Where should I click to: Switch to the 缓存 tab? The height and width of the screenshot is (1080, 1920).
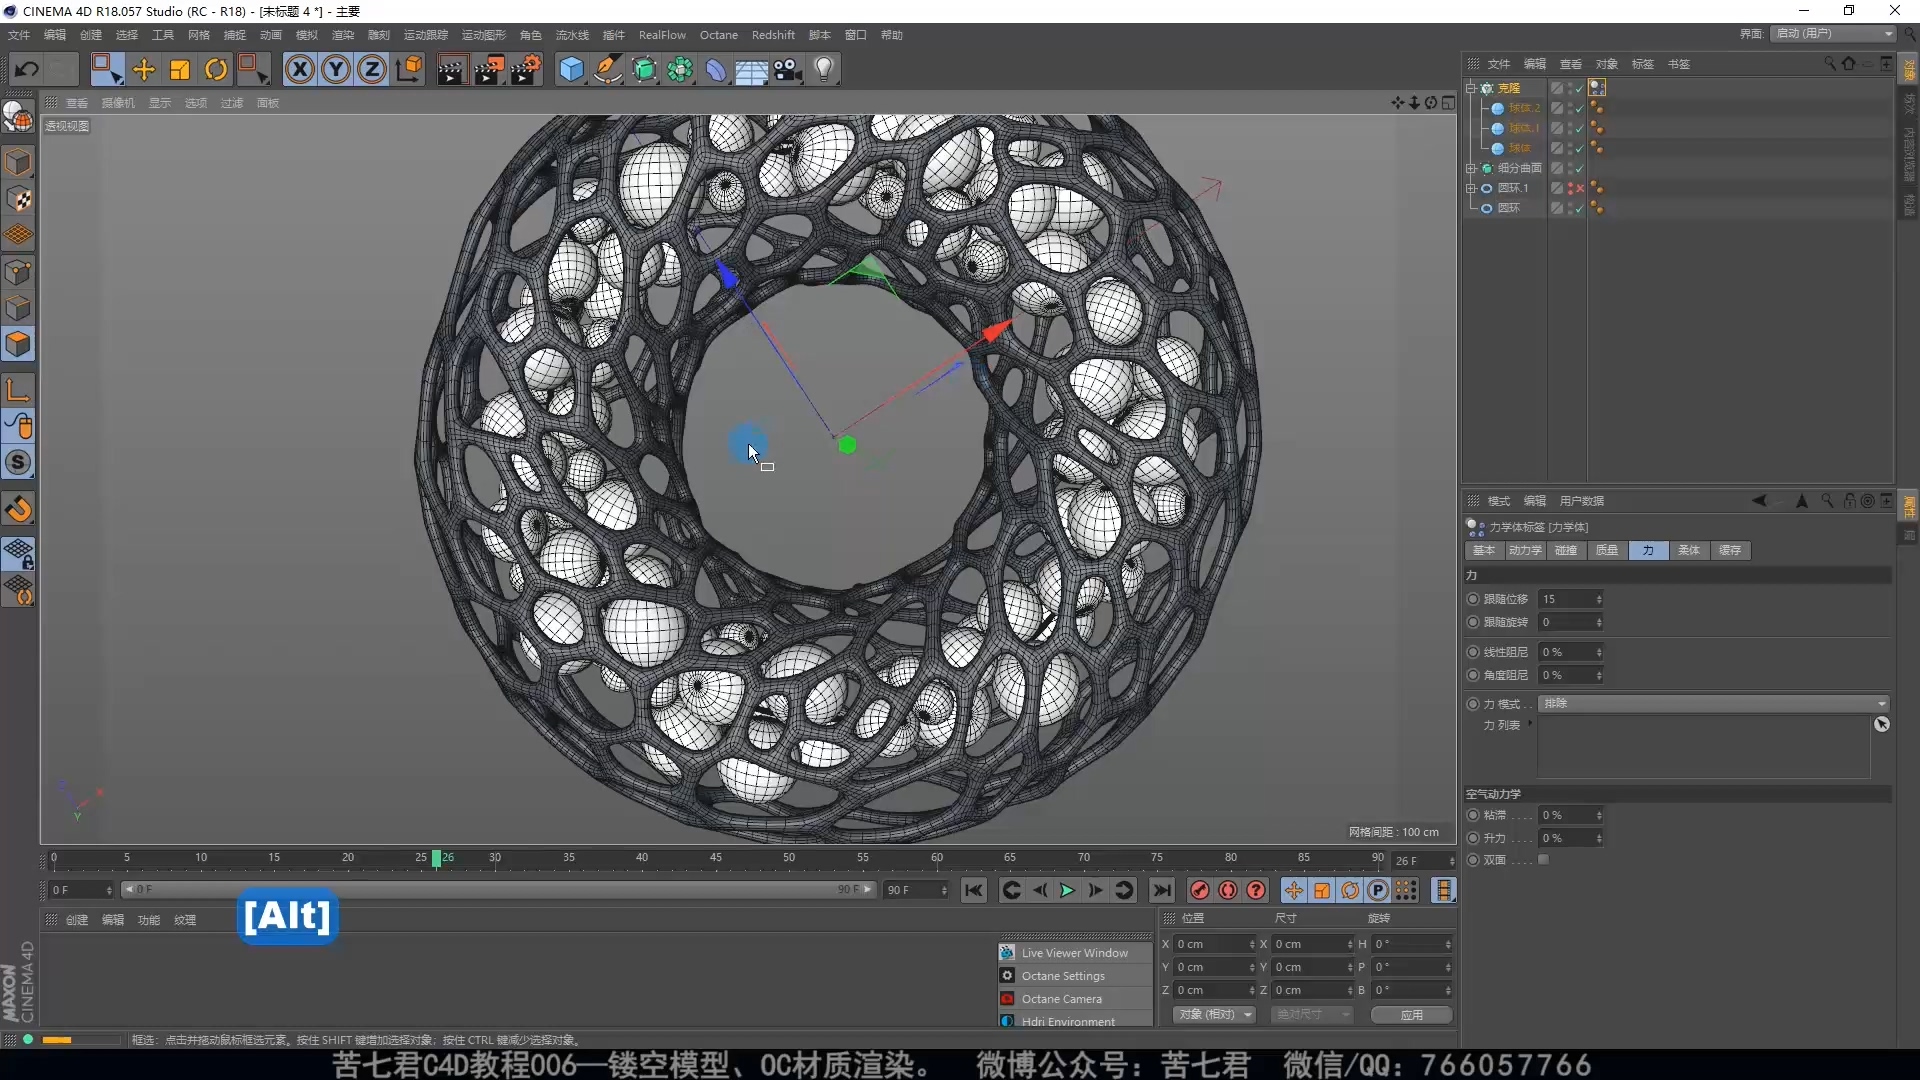point(1730,551)
